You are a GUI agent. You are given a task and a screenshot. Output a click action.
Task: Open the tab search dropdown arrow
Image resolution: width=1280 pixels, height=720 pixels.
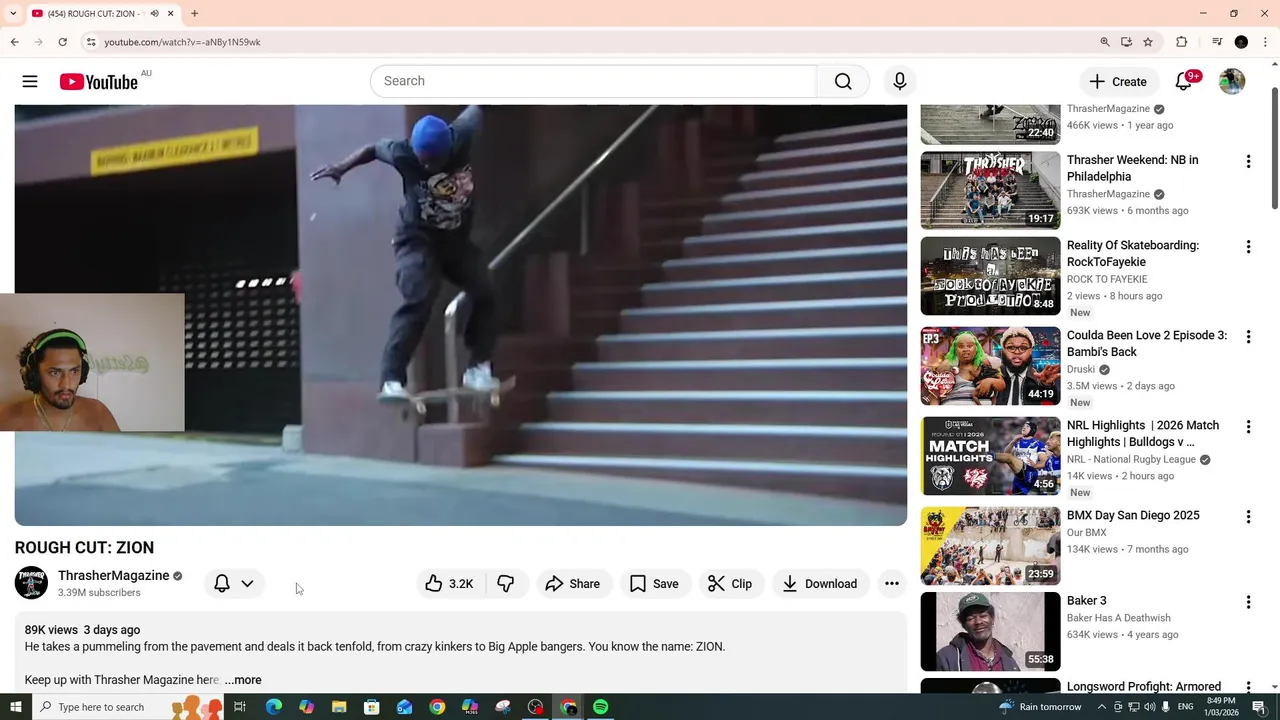coord(13,14)
